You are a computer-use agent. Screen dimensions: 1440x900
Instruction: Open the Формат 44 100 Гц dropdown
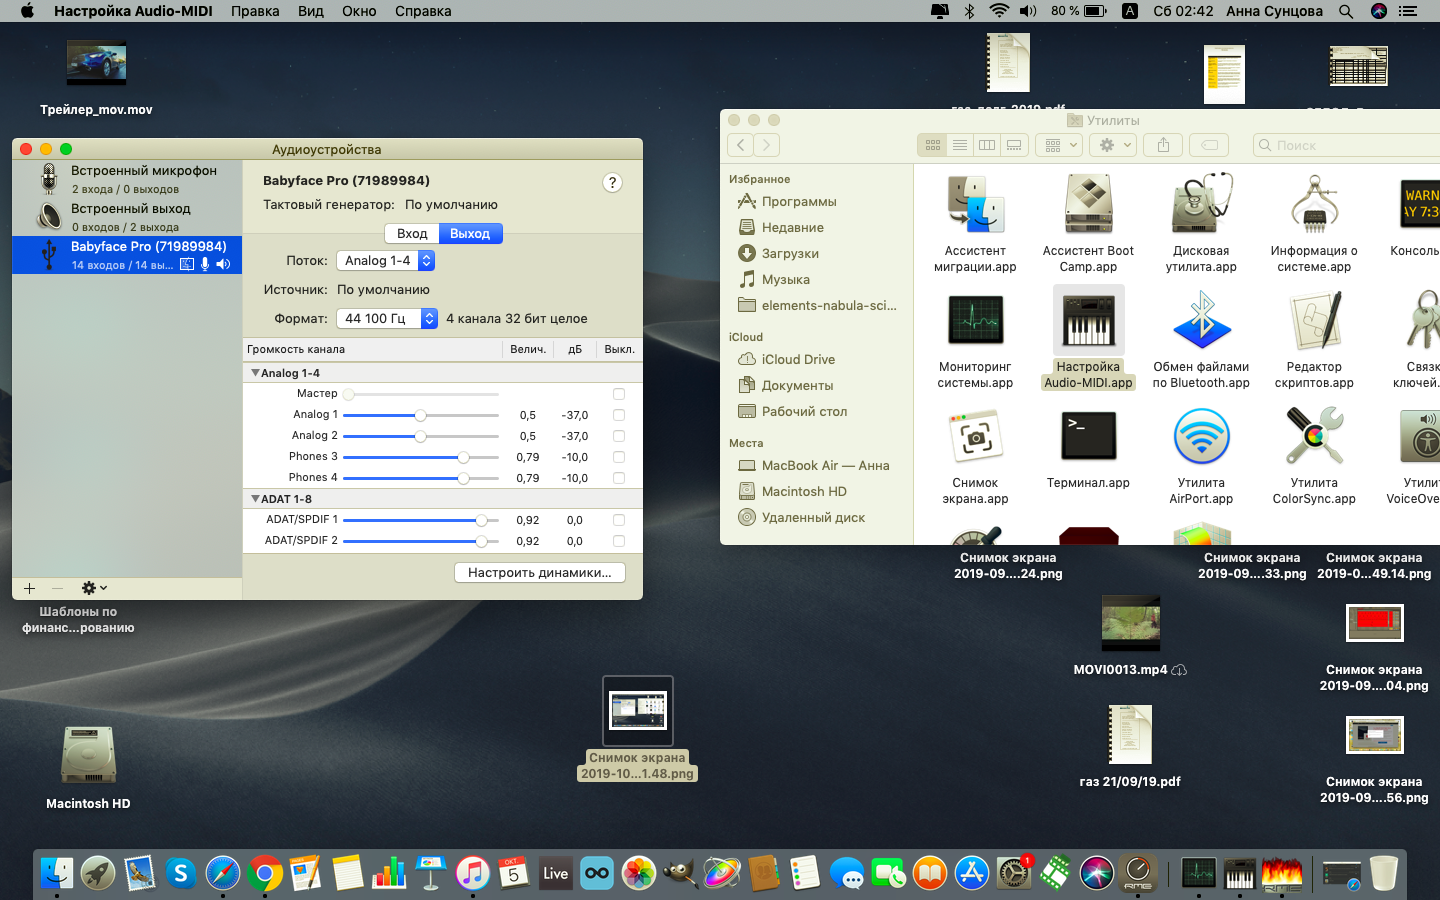(x=387, y=318)
